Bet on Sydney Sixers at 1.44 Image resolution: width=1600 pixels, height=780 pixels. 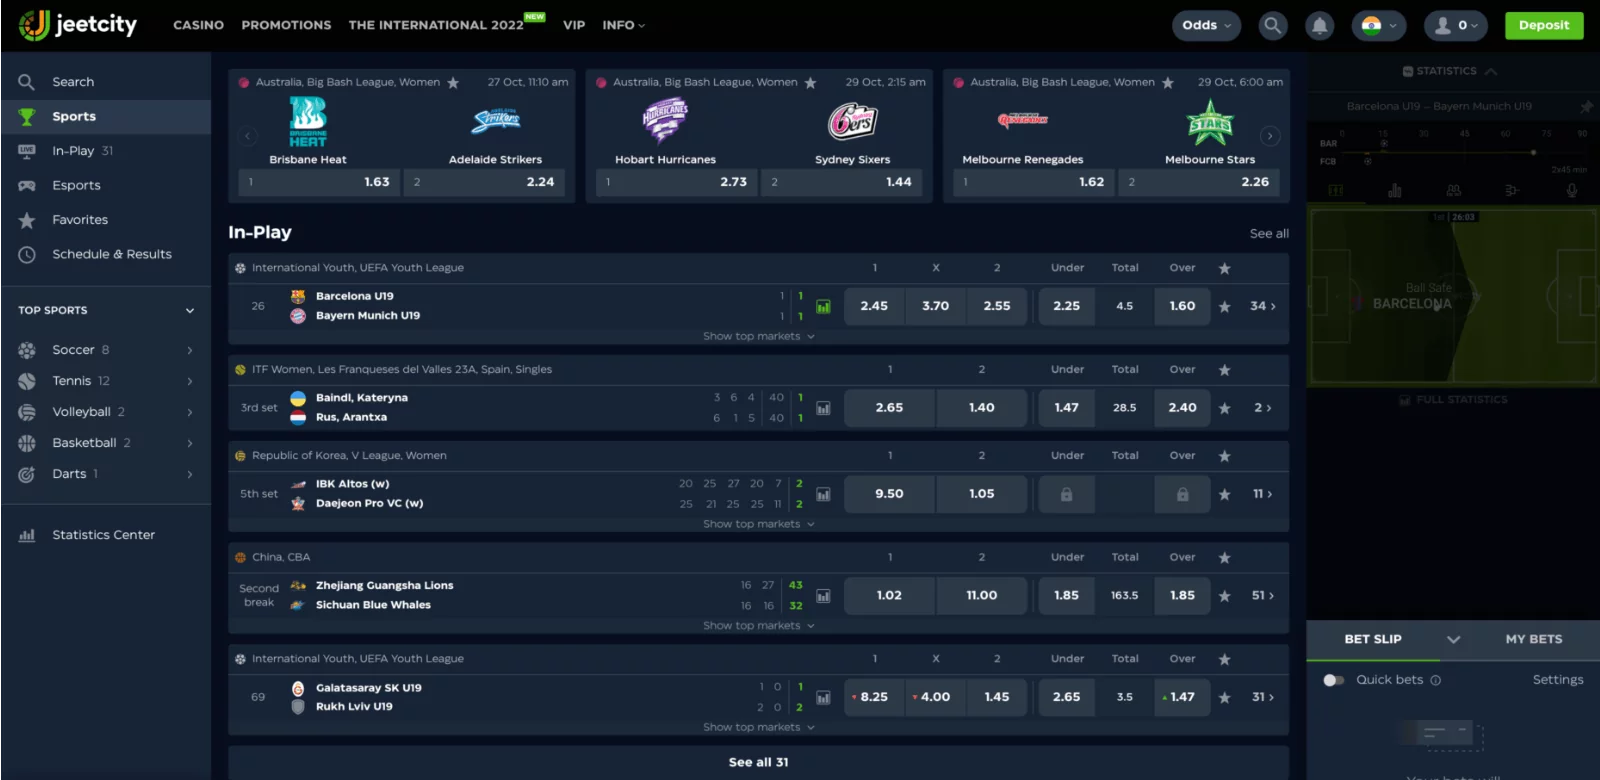pyautogui.click(x=841, y=182)
